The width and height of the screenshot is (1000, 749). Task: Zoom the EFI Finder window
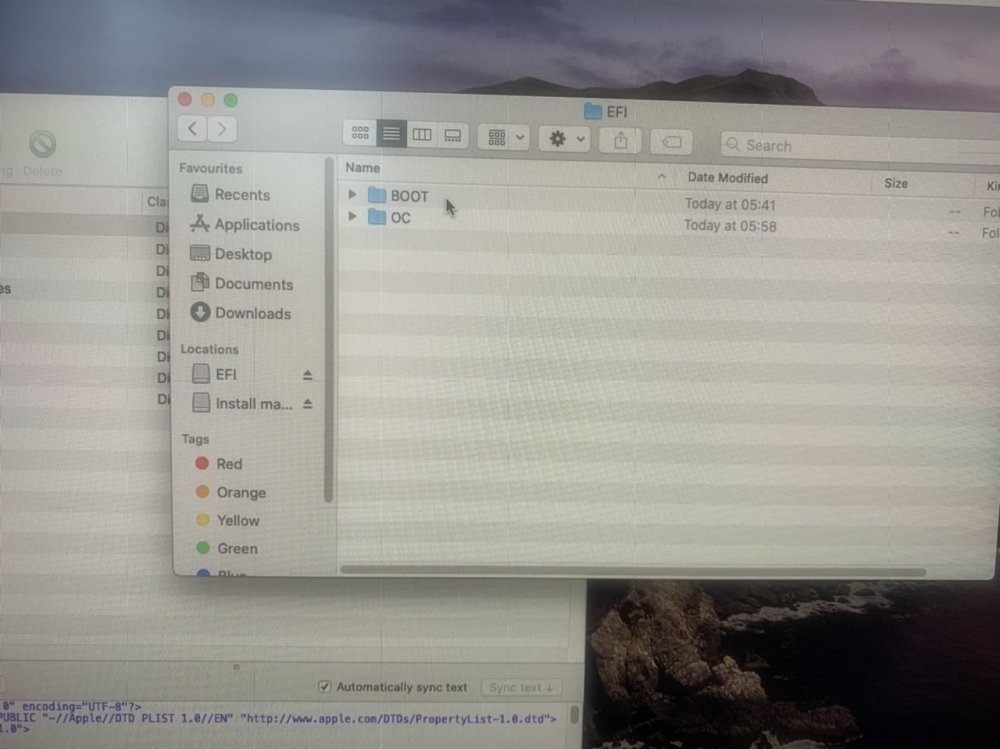click(x=231, y=100)
